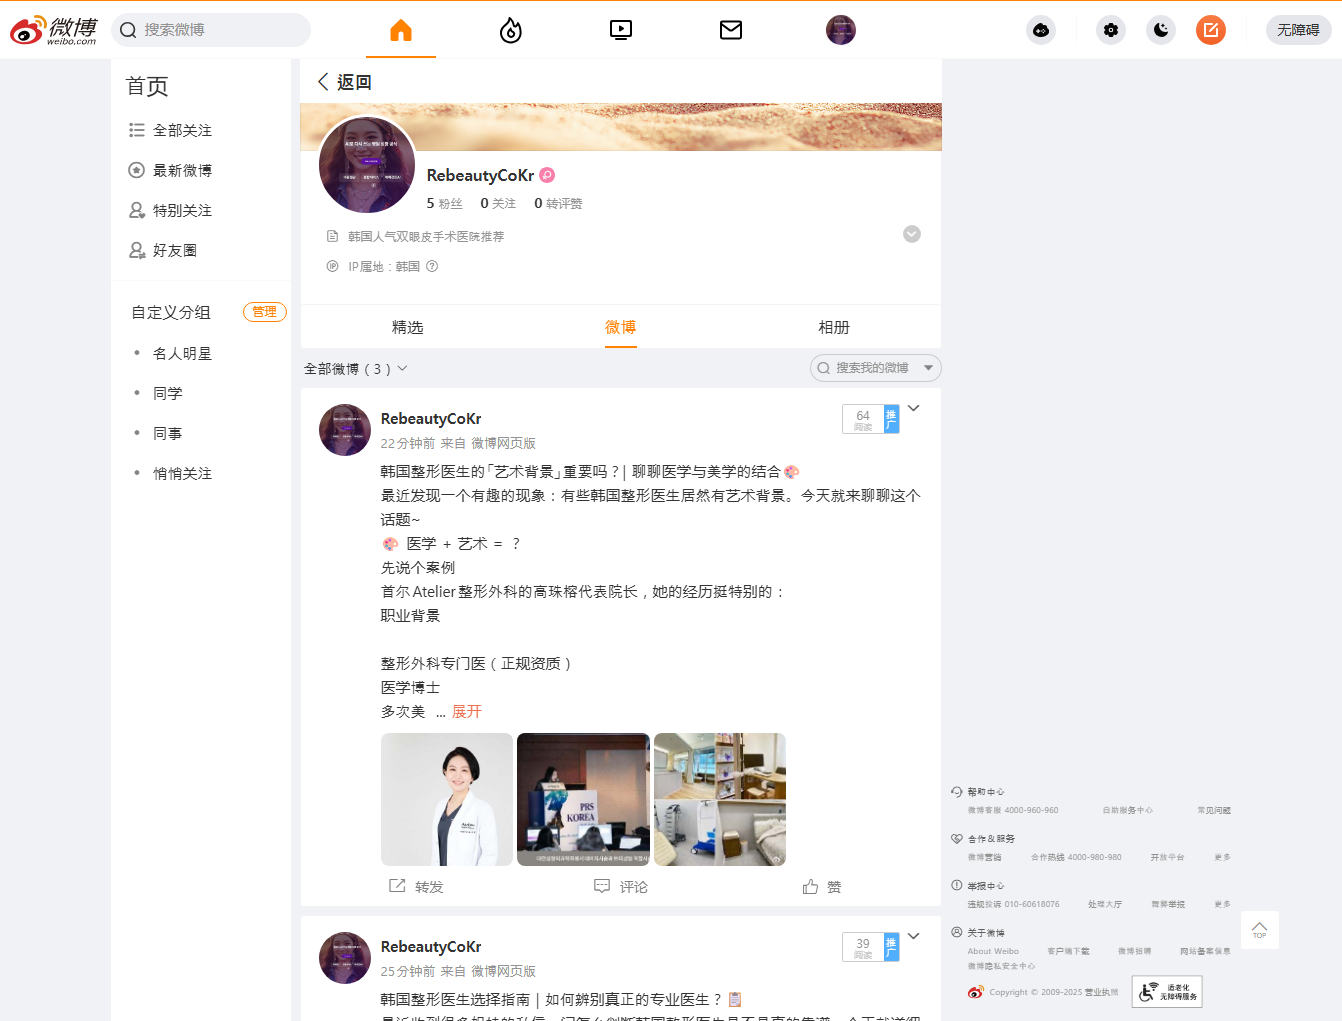
Task: Click 展开 to expand the post text
Action: pyautogui.click(x=466, y=711)
